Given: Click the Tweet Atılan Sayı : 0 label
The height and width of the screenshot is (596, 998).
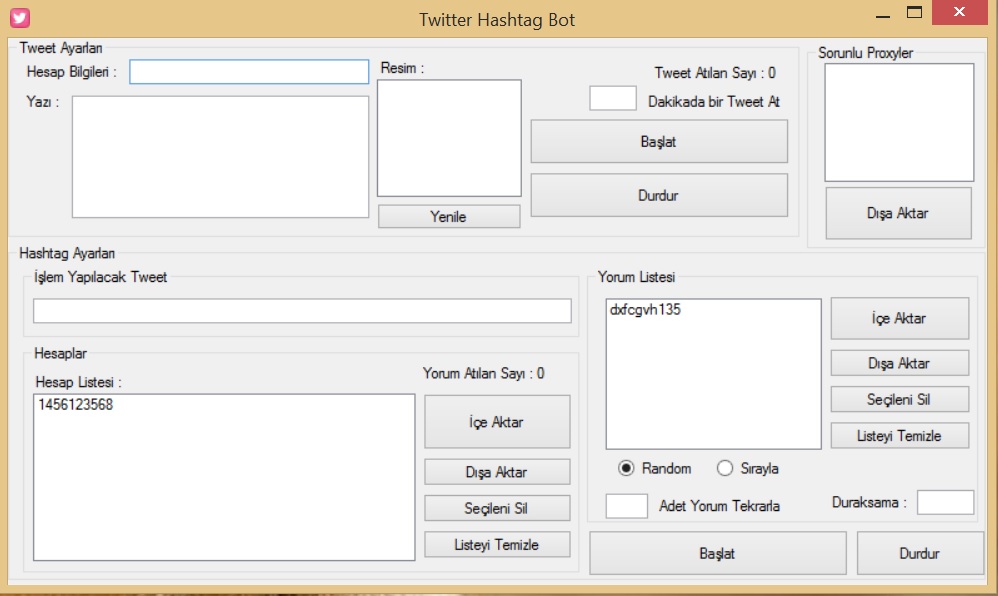Looking at the screenshot, I should click(715, 73).
